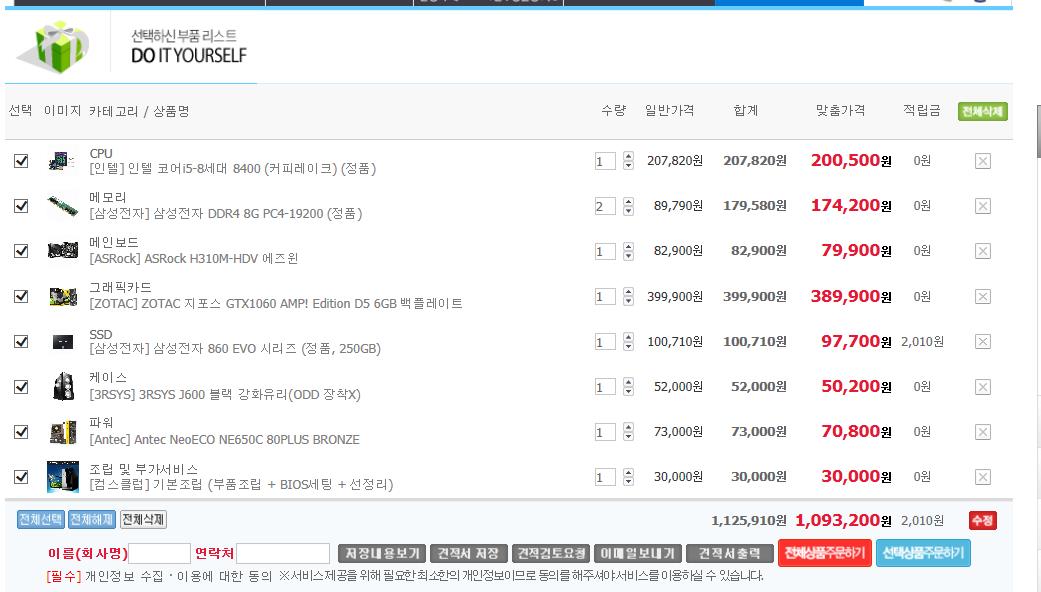
Task: Save the estimate with 견적서 저장
Action: [469, 554]
